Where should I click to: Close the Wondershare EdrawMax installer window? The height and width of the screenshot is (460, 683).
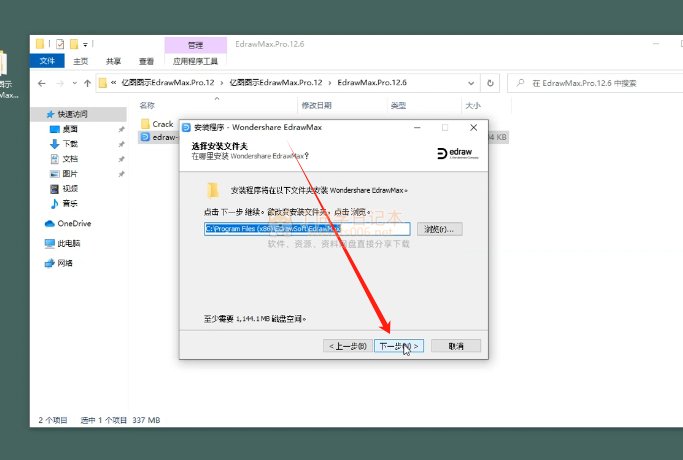click(x=473, y=128)
